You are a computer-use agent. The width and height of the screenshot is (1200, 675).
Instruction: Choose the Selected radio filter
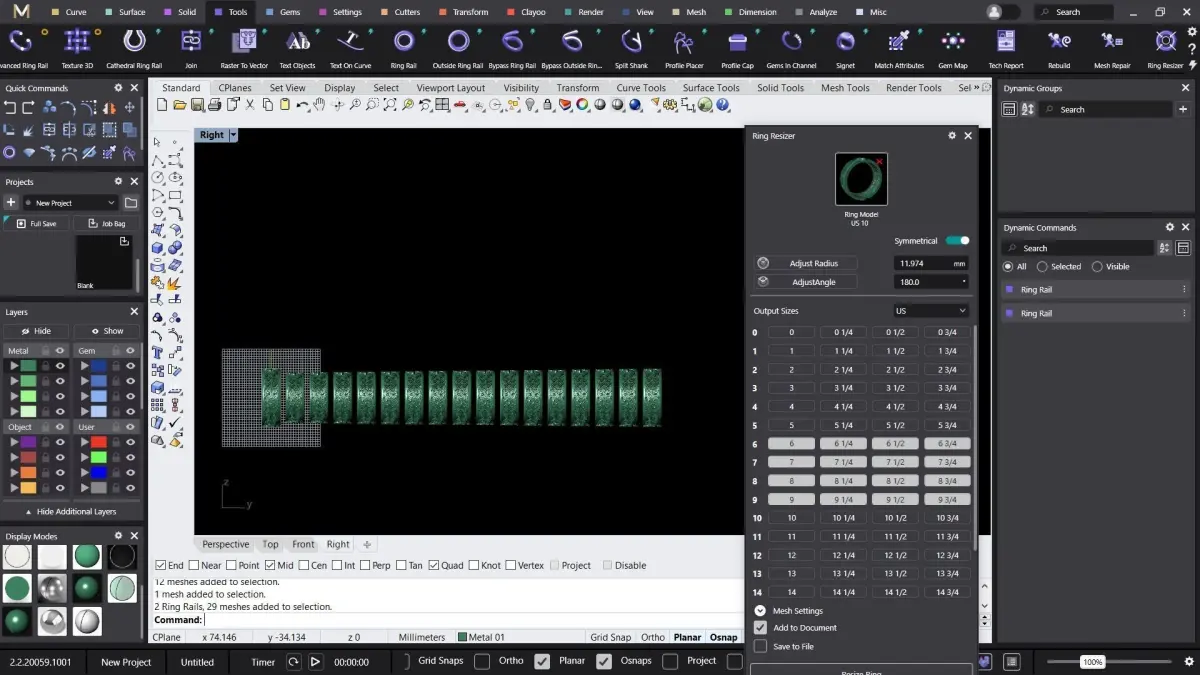point(1042,267)
